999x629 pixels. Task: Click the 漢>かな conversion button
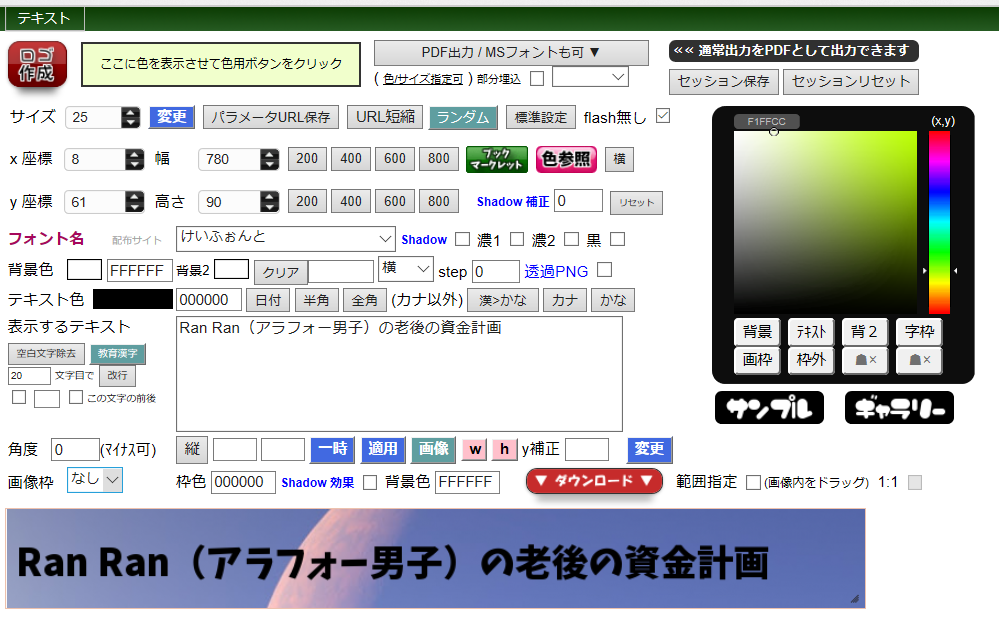(x=503, y=300)
